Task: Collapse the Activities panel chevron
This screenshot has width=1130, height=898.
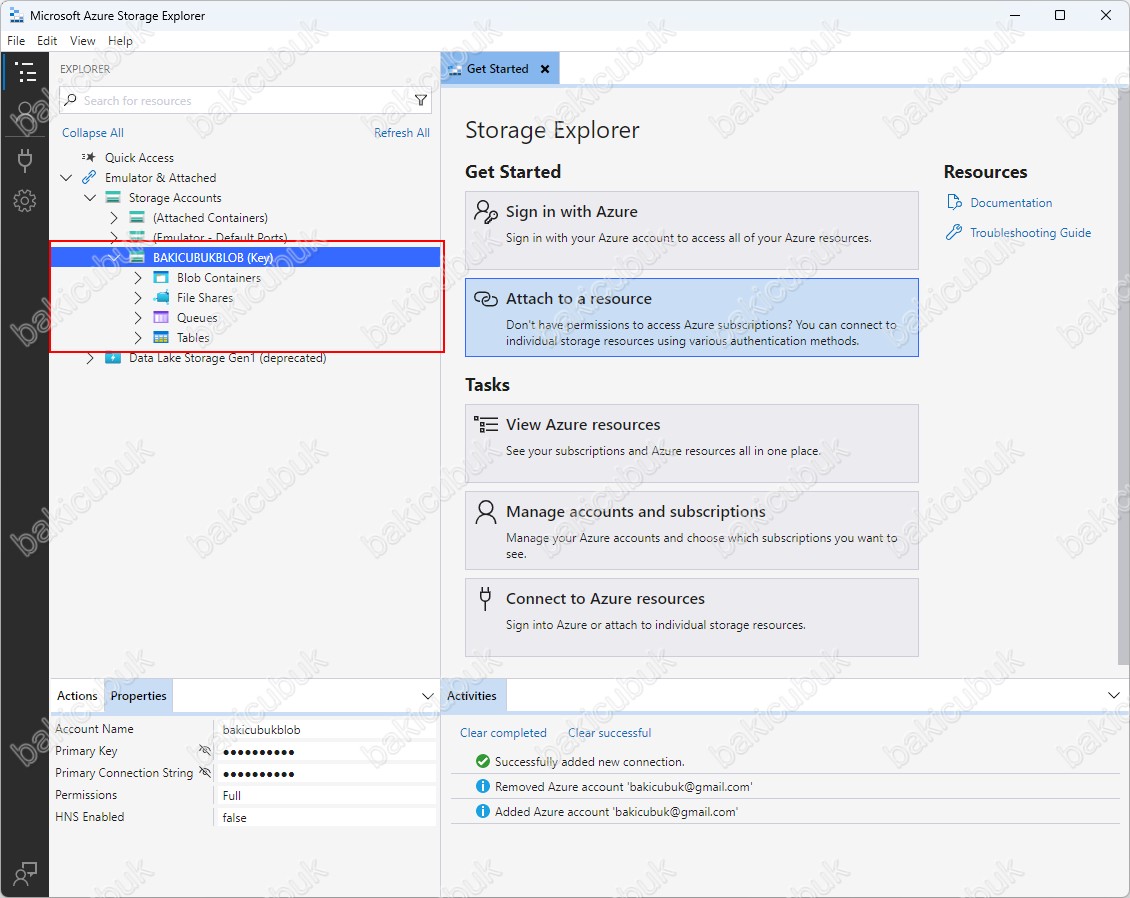Action: tap(1113, 695)
